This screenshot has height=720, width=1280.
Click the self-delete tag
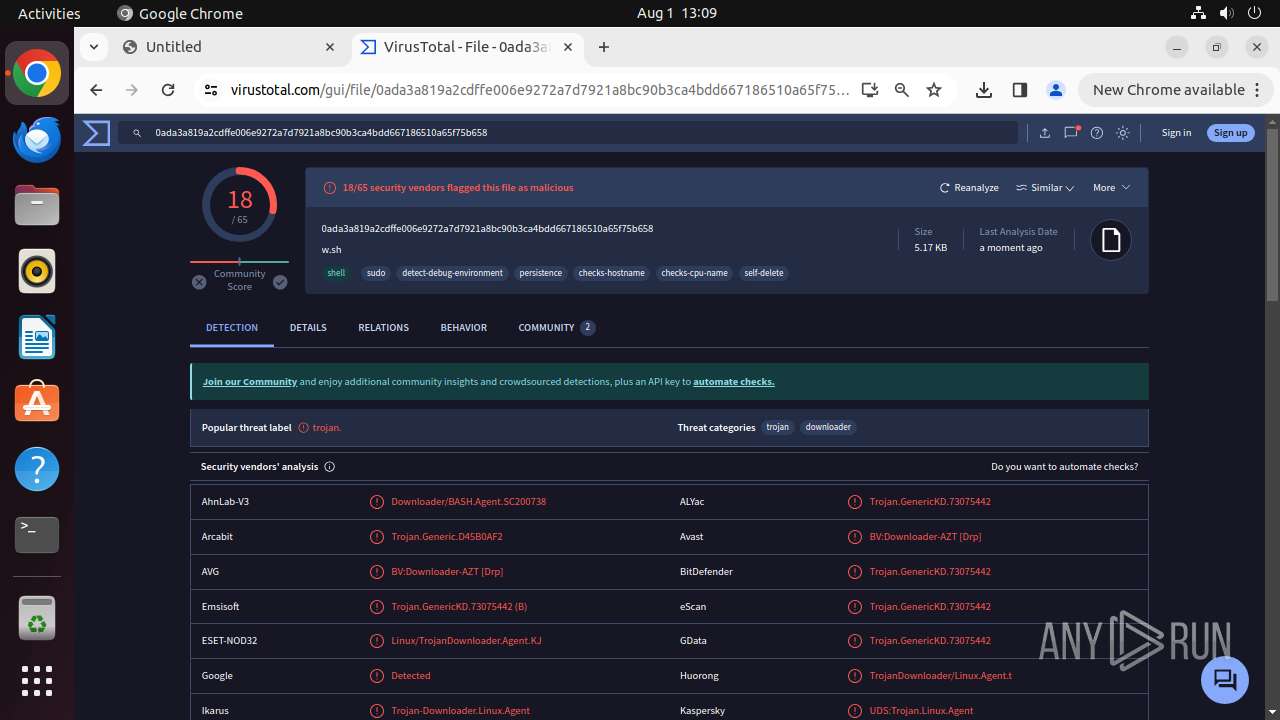coord(764,273)
